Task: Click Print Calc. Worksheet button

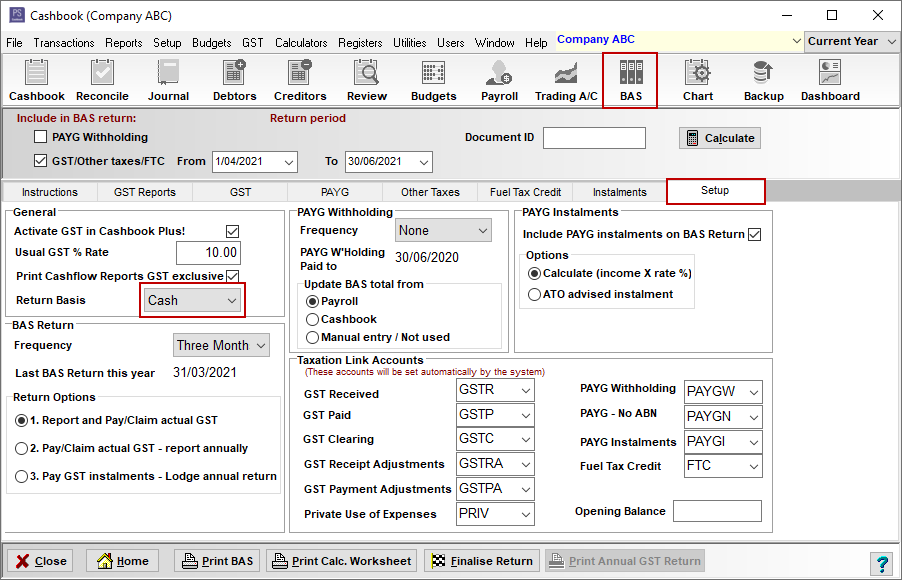Action: point(342,561)
